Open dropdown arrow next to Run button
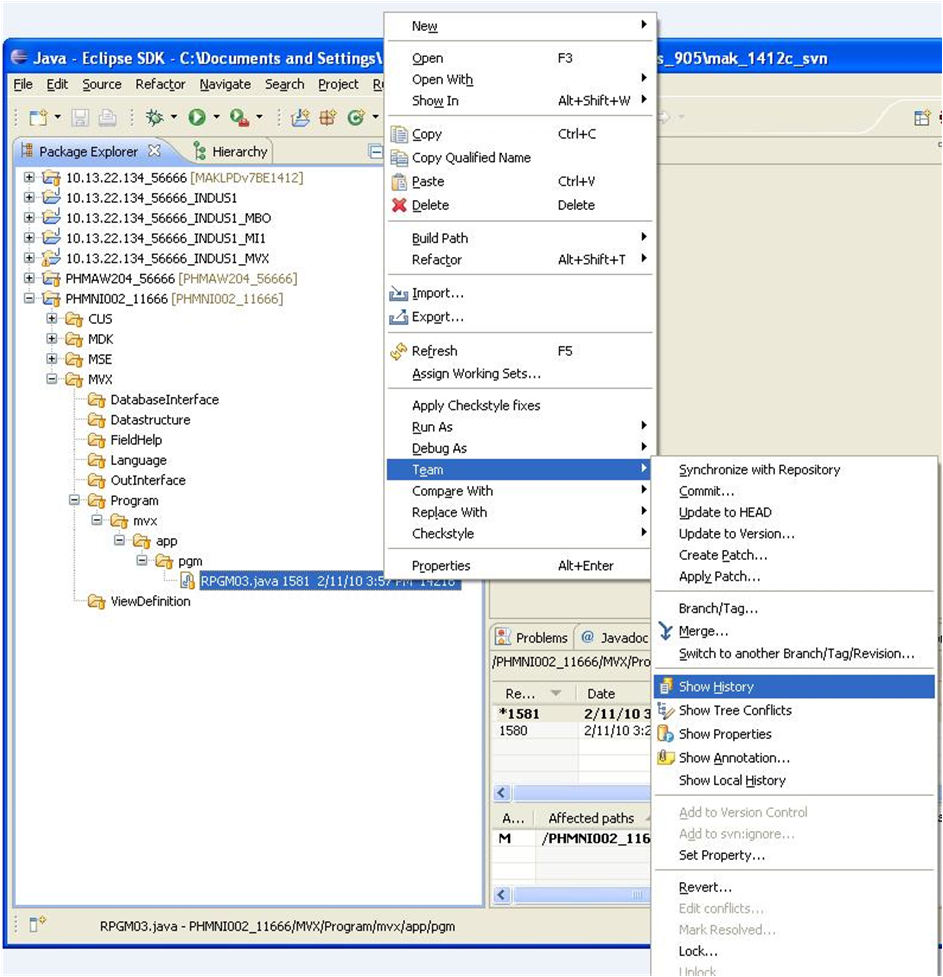This screenshot has width=943, height=977. (214, 118)
